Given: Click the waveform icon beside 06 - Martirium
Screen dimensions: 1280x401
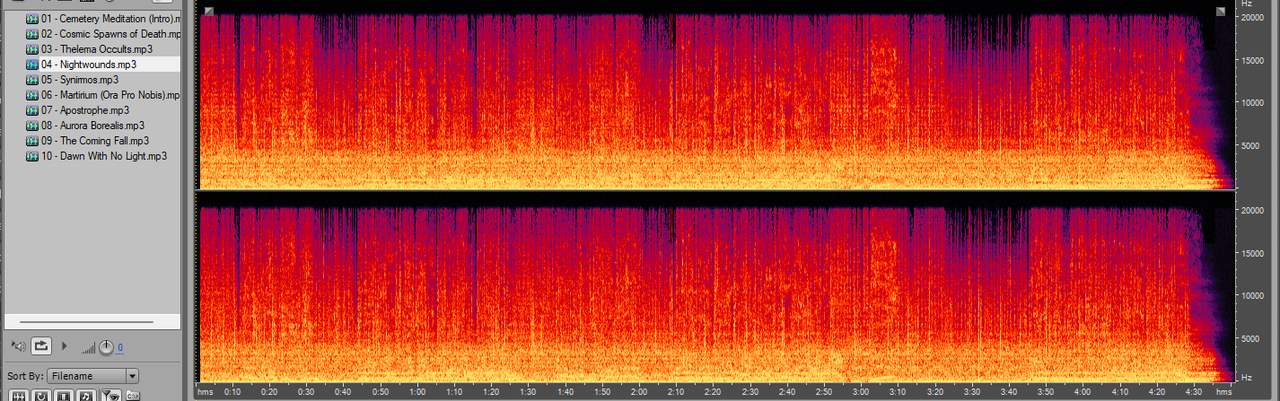Looking at the screenshot, I should click(x=32, y=95).
